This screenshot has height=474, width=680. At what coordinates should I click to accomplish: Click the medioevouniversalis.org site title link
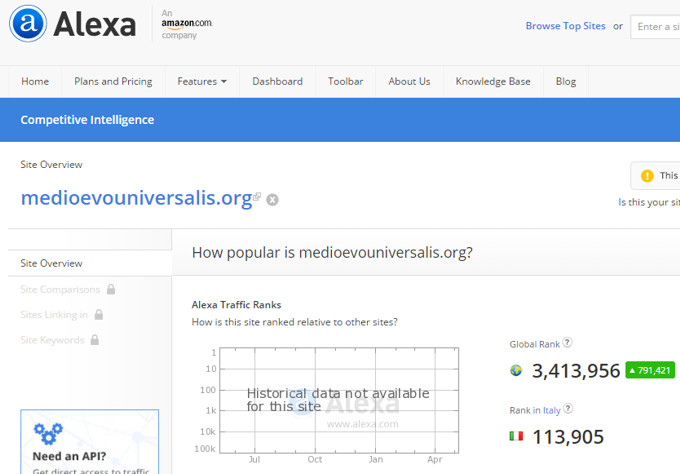[x=137, y=198]
